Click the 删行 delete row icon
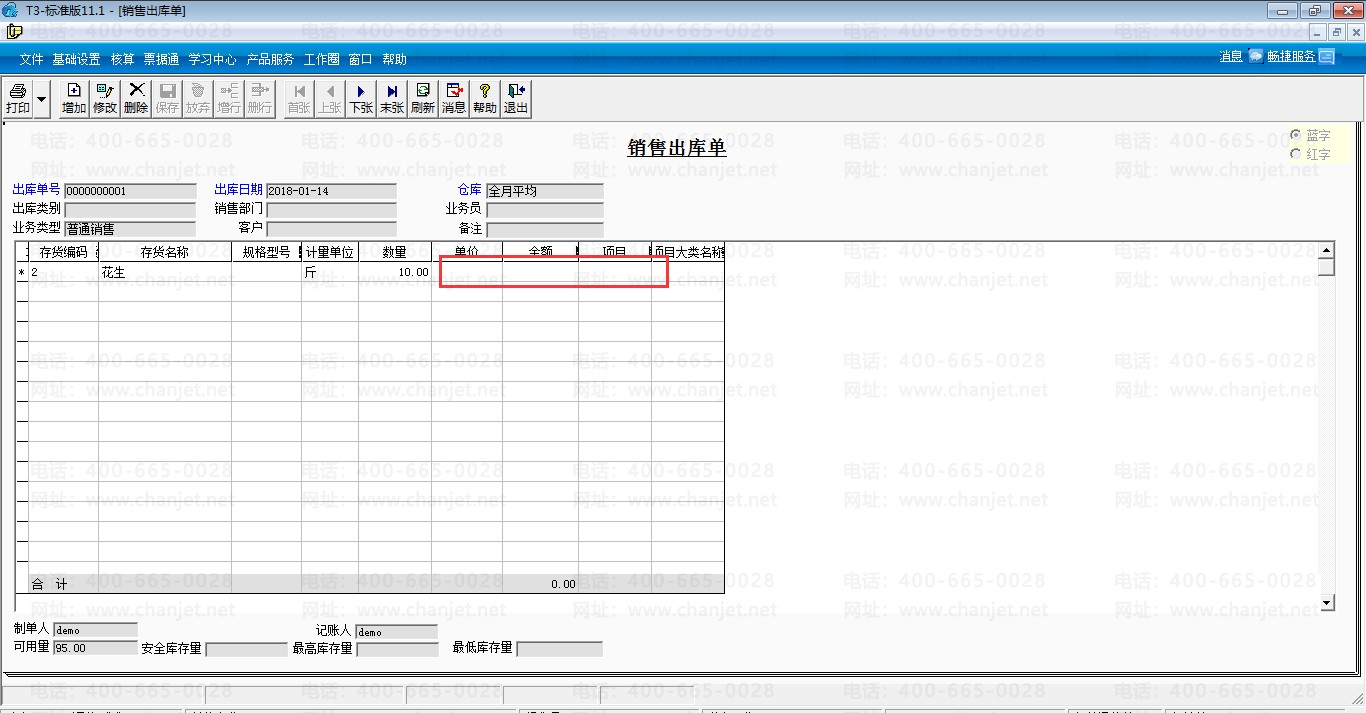 [260, 98]
